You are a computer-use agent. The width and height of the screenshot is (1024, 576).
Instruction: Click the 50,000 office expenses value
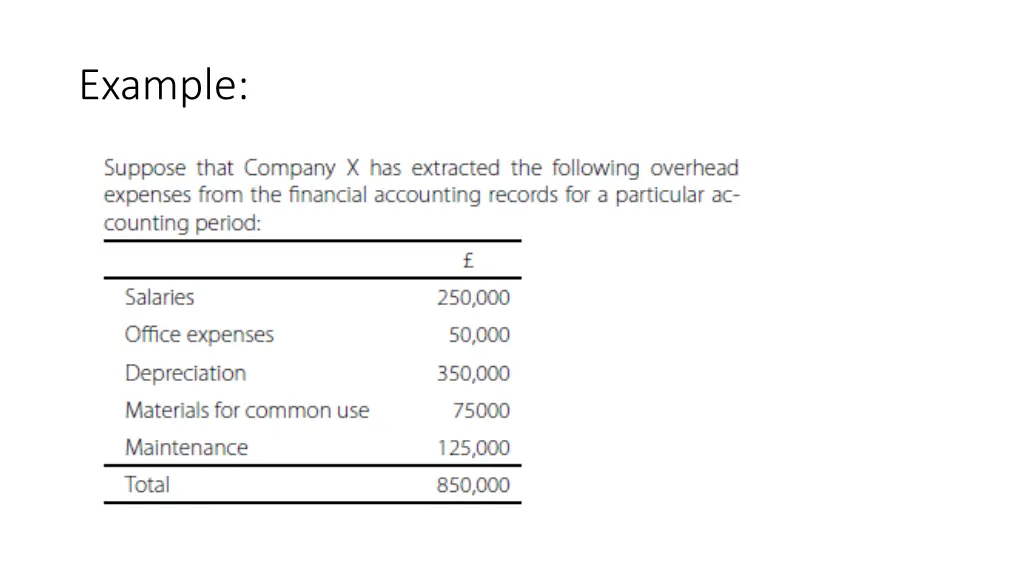(x=479, y=335)
